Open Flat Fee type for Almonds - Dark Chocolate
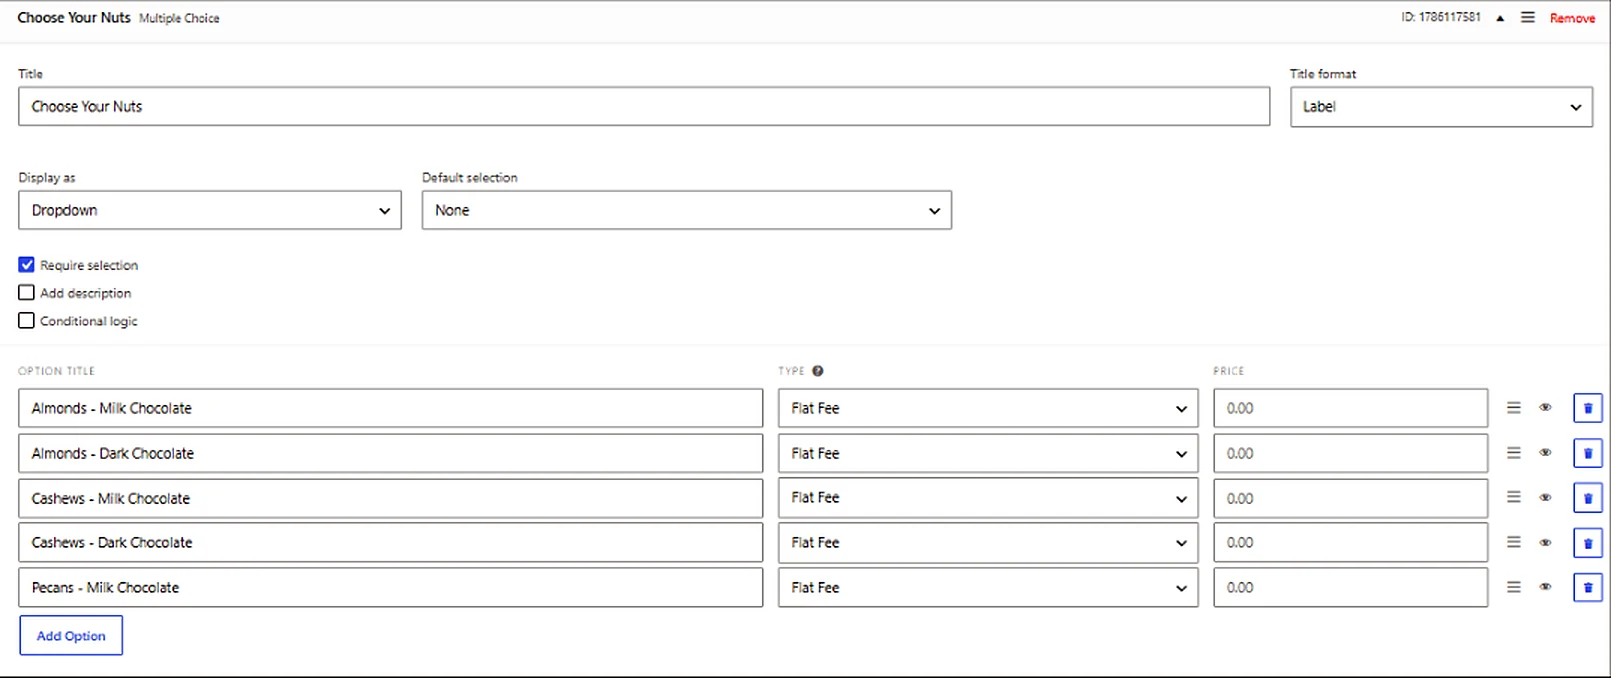Image resolution: width=1611 pixels, height=678 pixels. tap(988, 453)
